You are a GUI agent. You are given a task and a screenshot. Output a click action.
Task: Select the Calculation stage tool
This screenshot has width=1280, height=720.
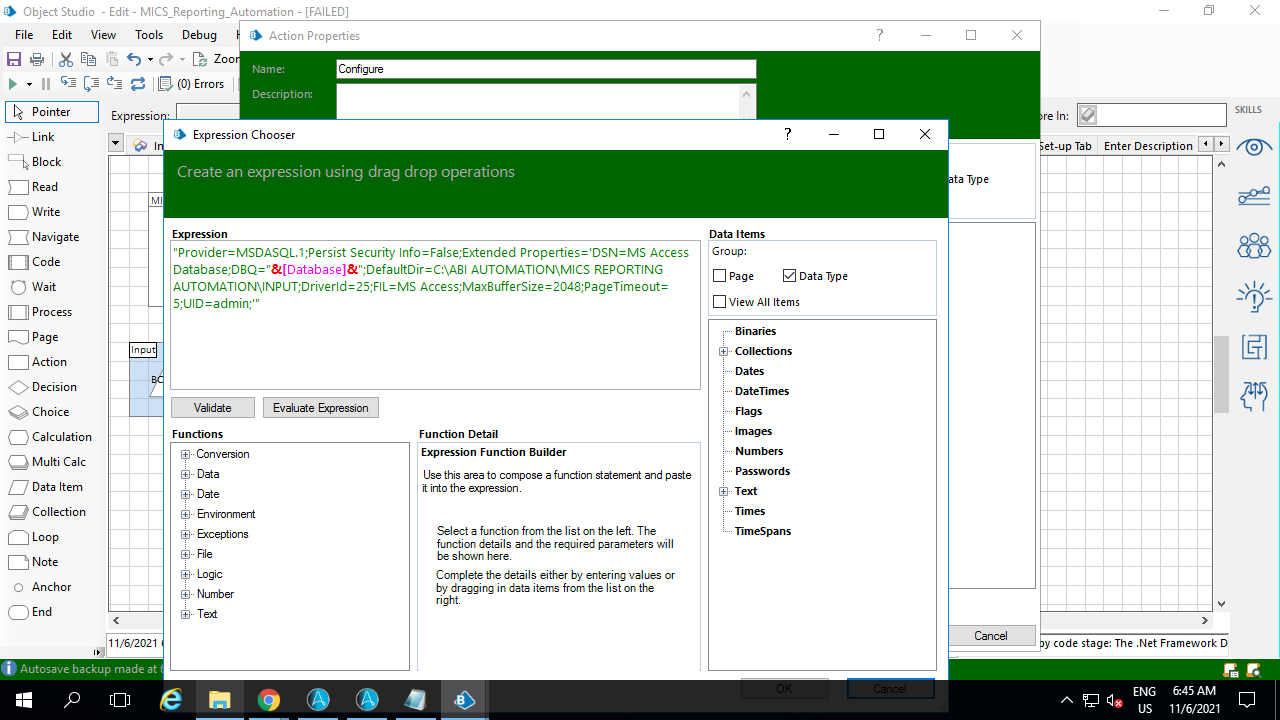[x=50, y=437]
